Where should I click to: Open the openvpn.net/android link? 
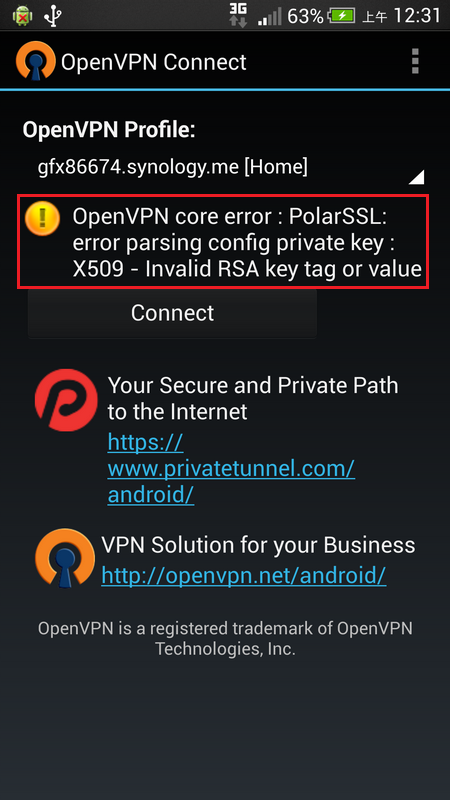pyautogui.click(x=243, y=576)
